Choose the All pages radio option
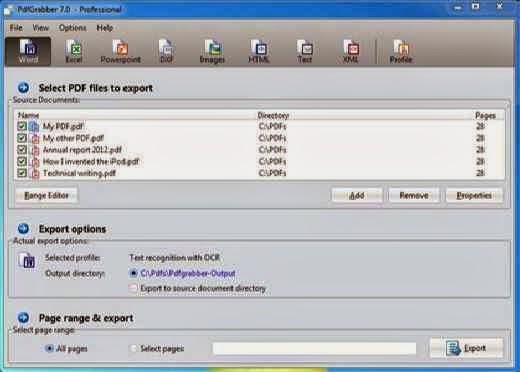The width and height of the screenshot is (520, 372). point(49,348)
